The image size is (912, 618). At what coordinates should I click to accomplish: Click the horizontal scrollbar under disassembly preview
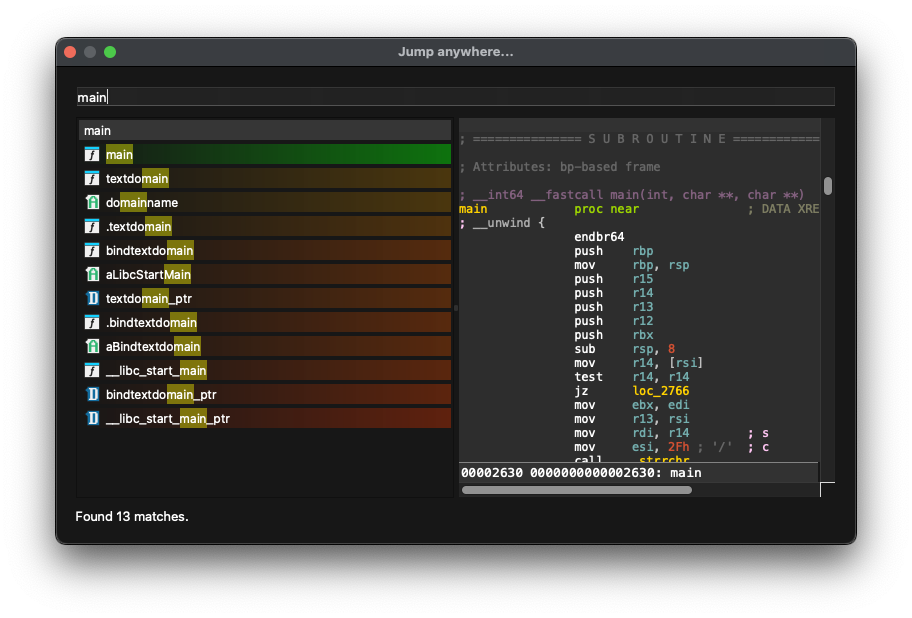click(x=577, y=490)
